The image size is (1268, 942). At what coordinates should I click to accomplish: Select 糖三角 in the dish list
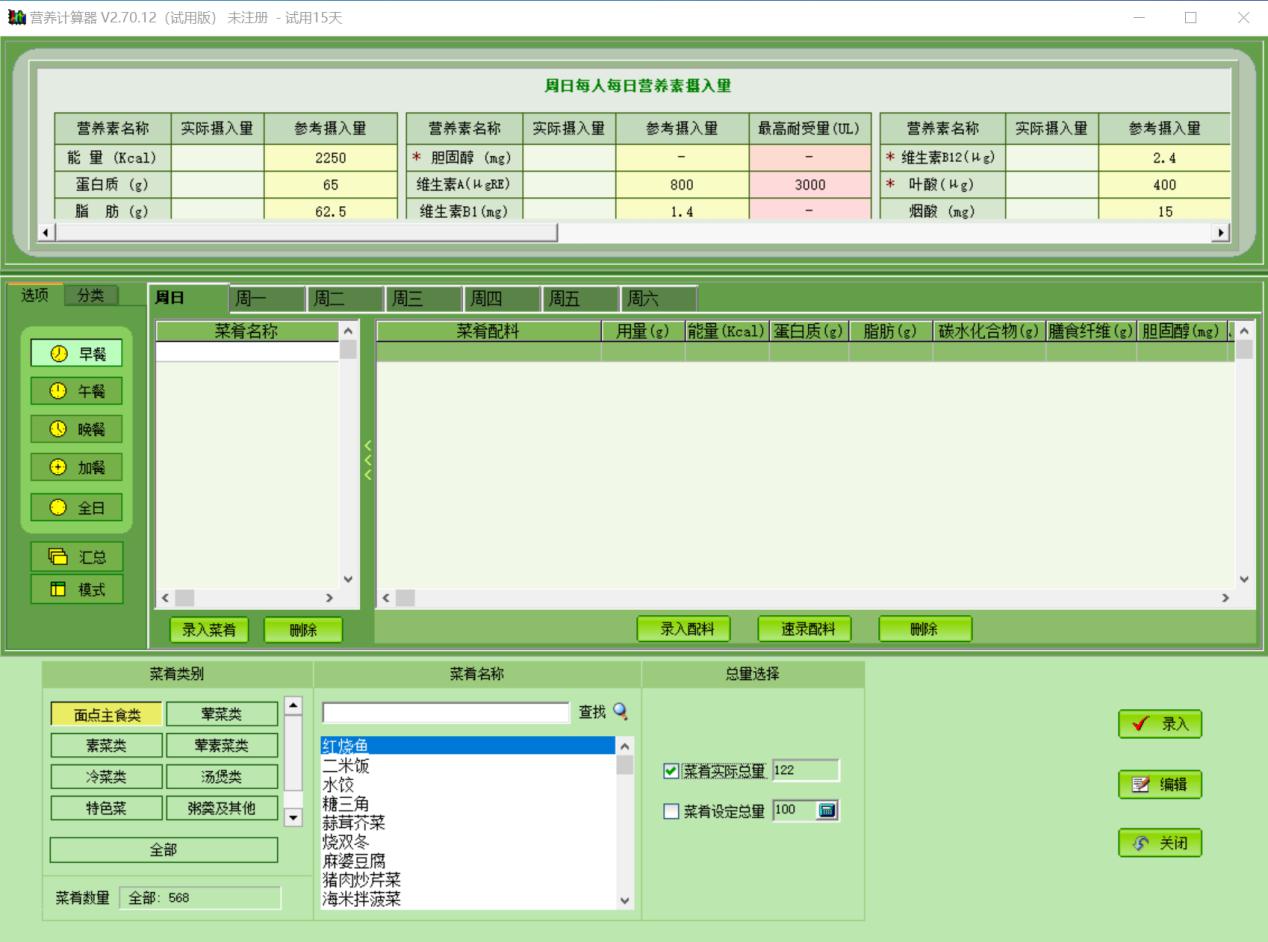tap(467, 804)
